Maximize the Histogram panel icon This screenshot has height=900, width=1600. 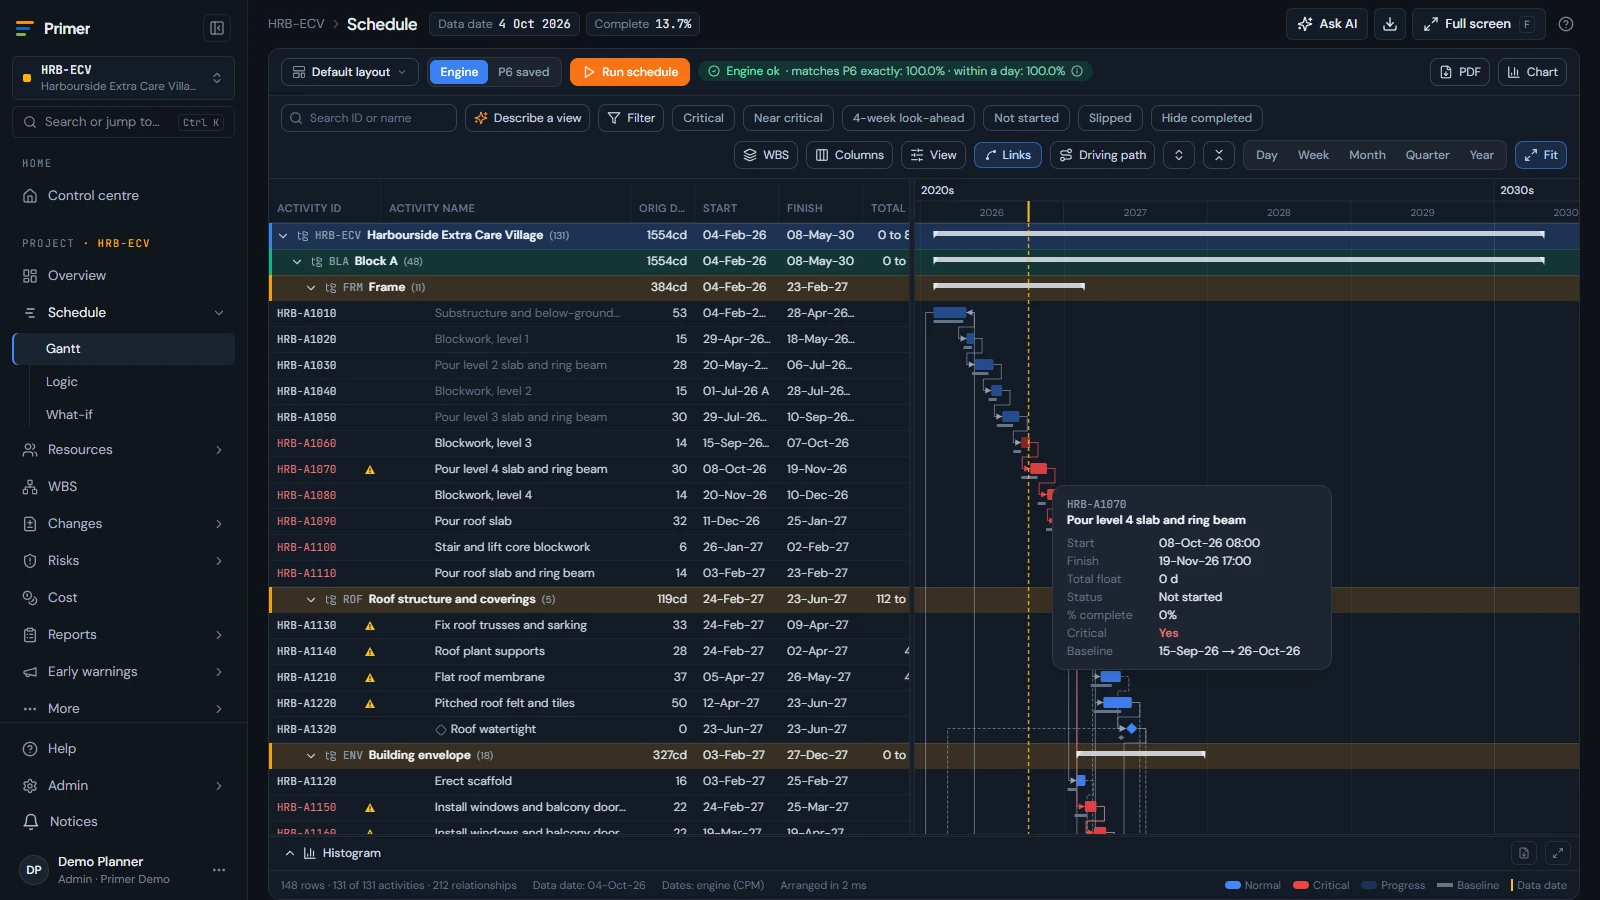(x=1557, y=853)
